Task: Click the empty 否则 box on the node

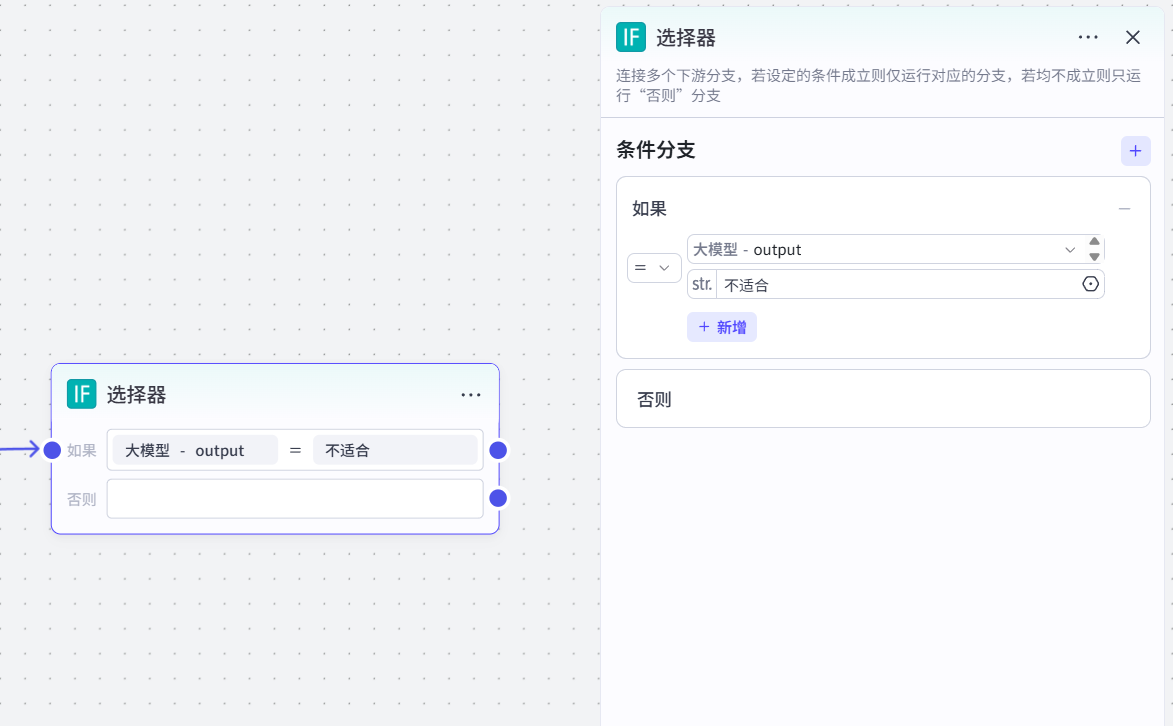Action: [295, 498]
